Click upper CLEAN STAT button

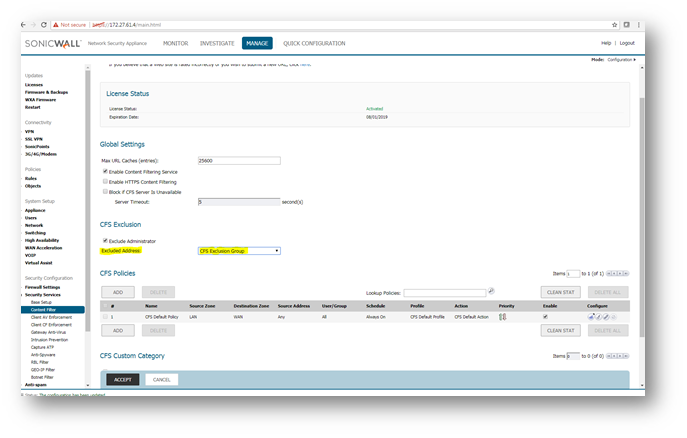560,292
